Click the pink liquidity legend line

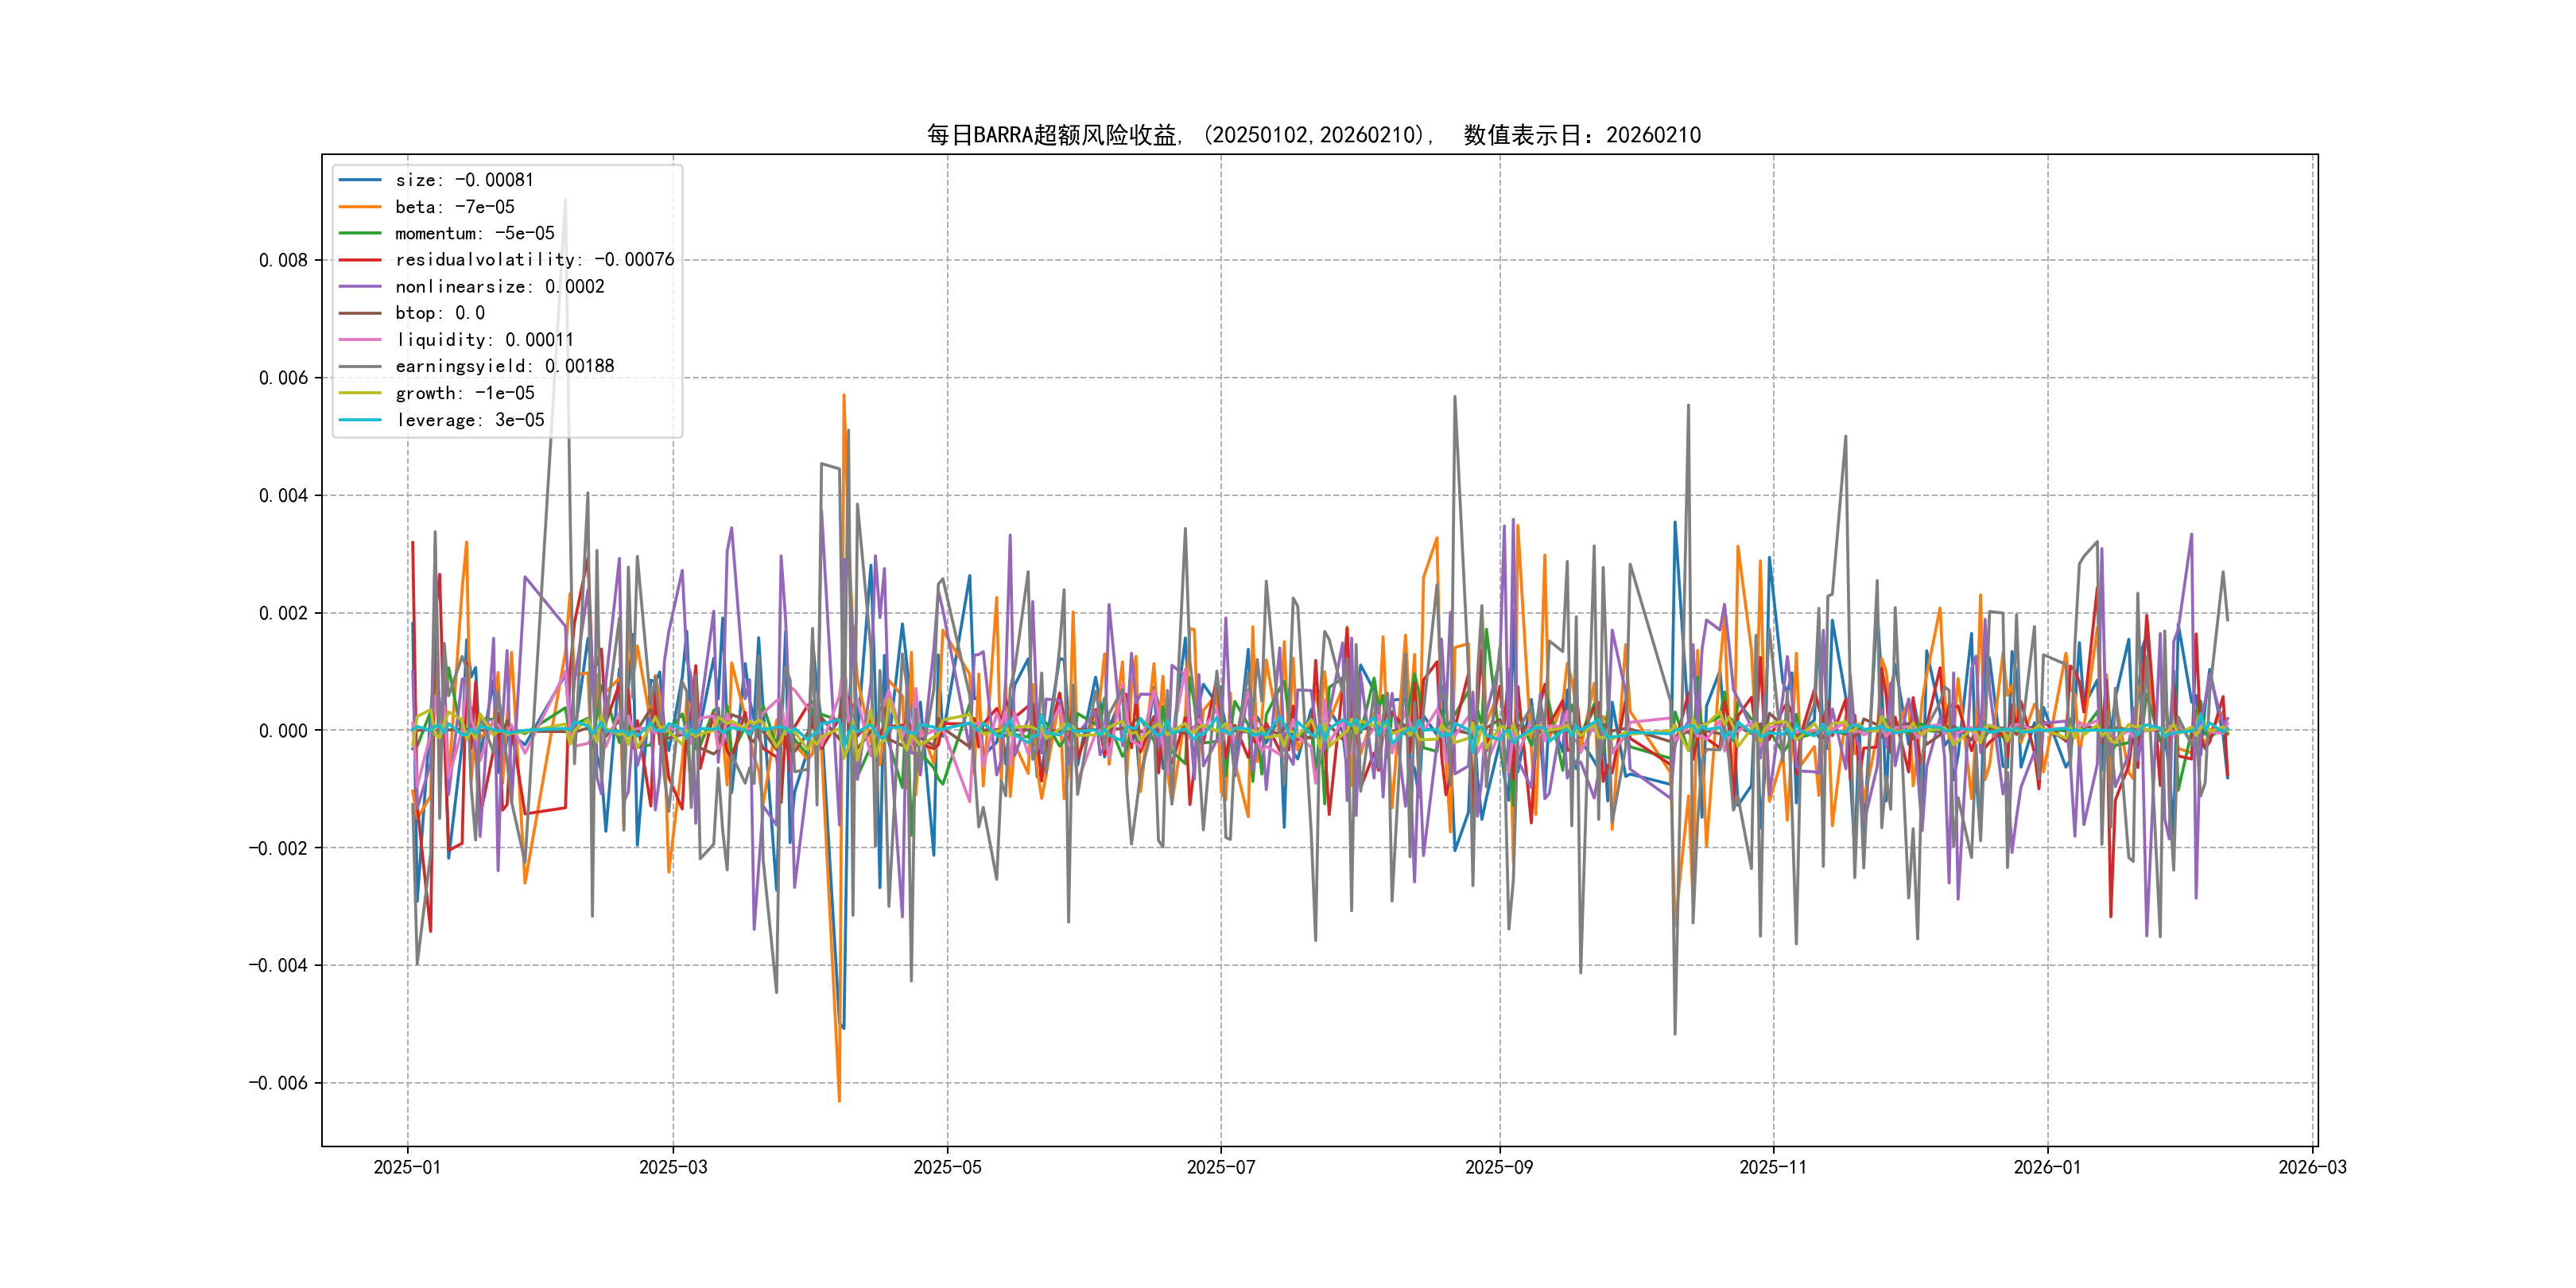(360, 340)
